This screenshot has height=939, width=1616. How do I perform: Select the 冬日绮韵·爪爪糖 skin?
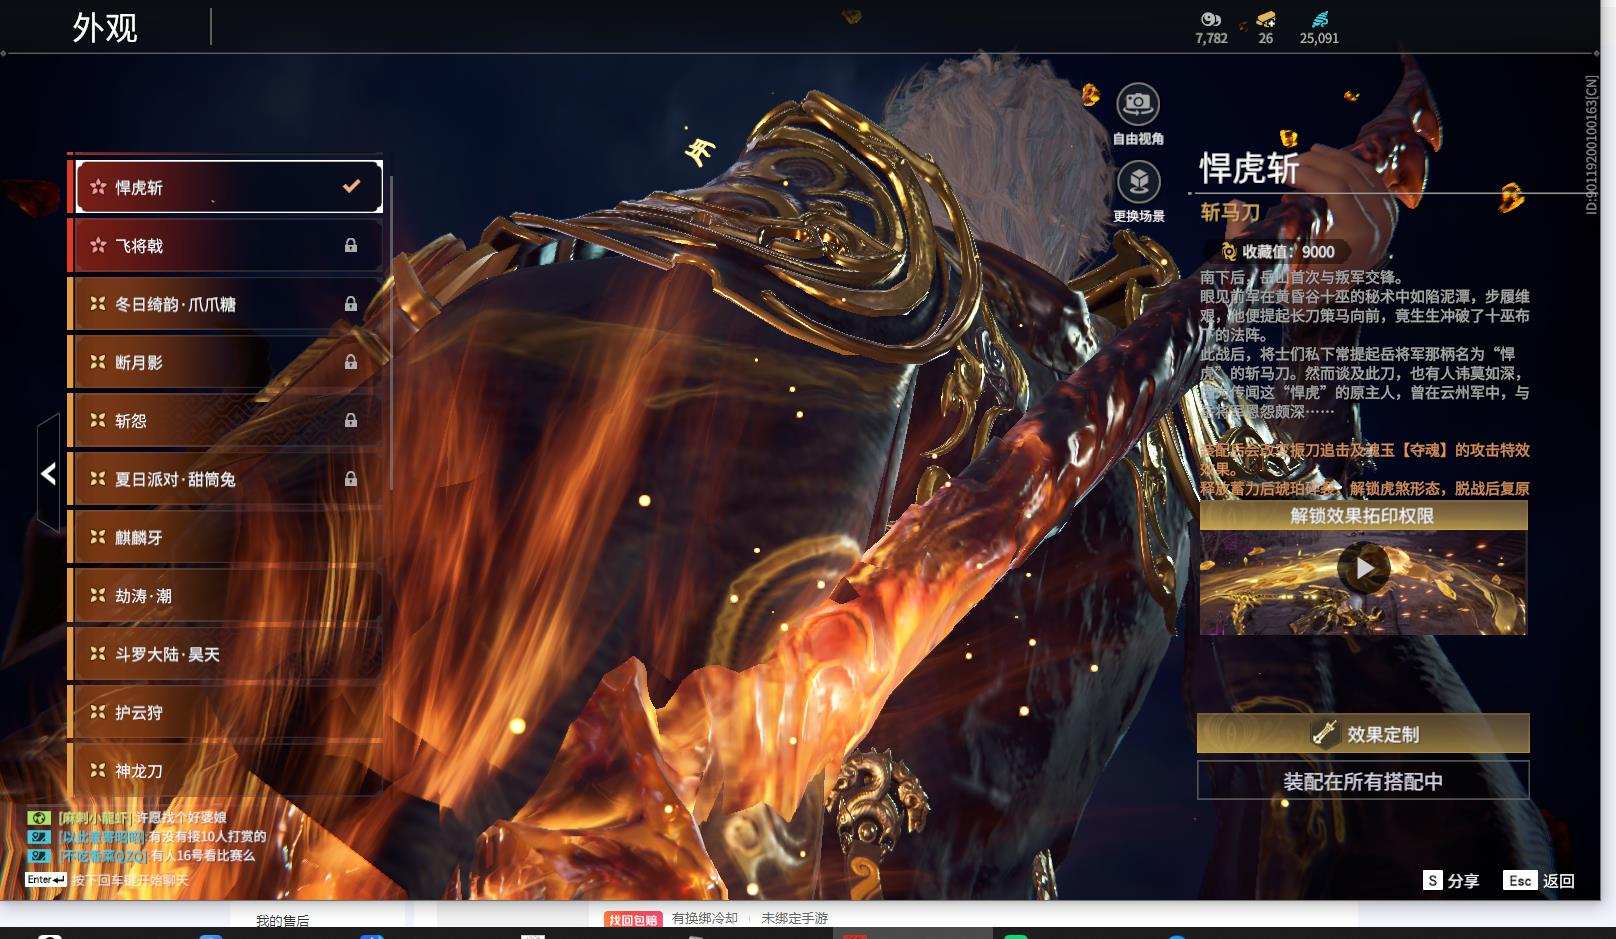229,304
